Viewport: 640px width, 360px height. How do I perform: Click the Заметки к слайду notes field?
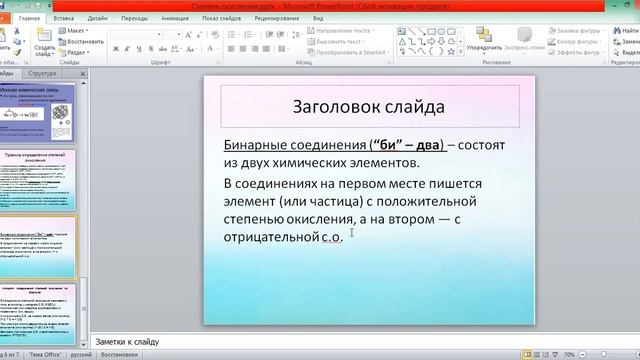365,342
